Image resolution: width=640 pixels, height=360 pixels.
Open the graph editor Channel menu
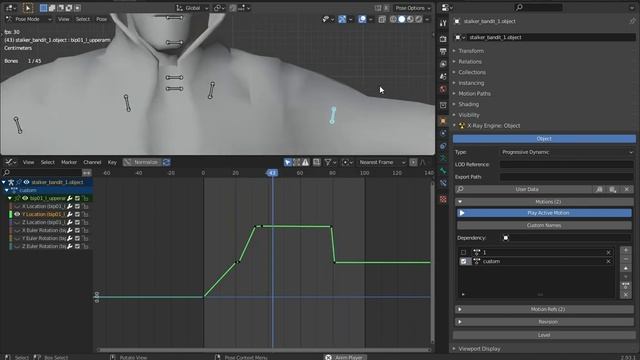coord(92,162)
